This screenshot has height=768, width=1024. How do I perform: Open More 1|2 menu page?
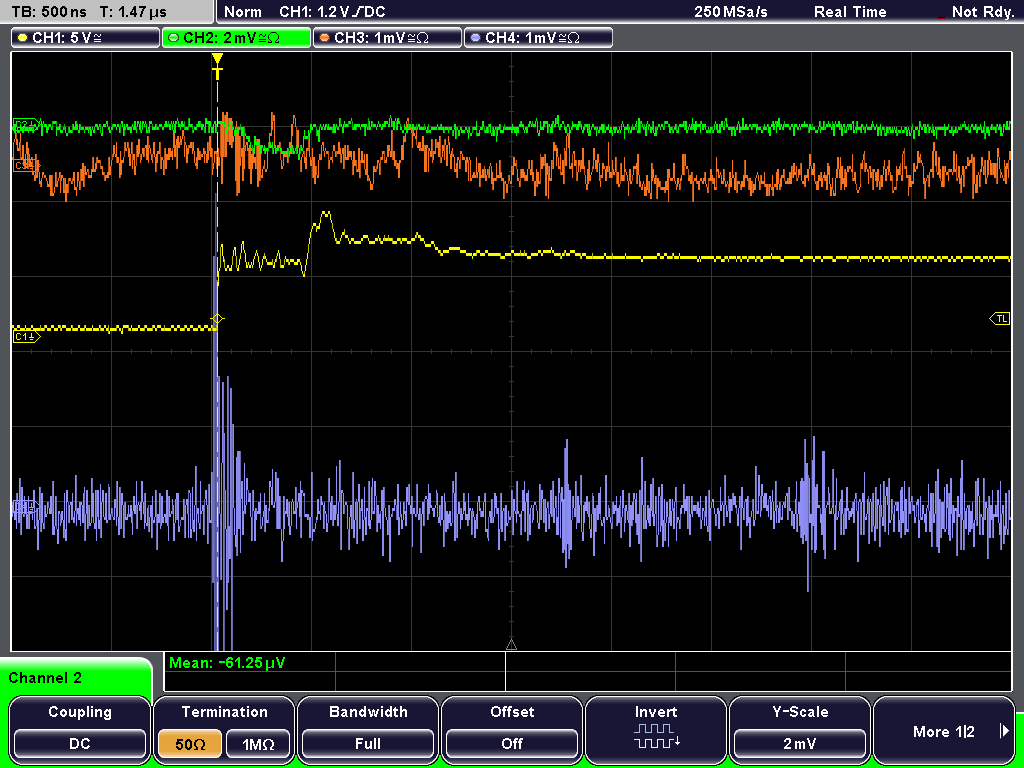tap(944, 729)
